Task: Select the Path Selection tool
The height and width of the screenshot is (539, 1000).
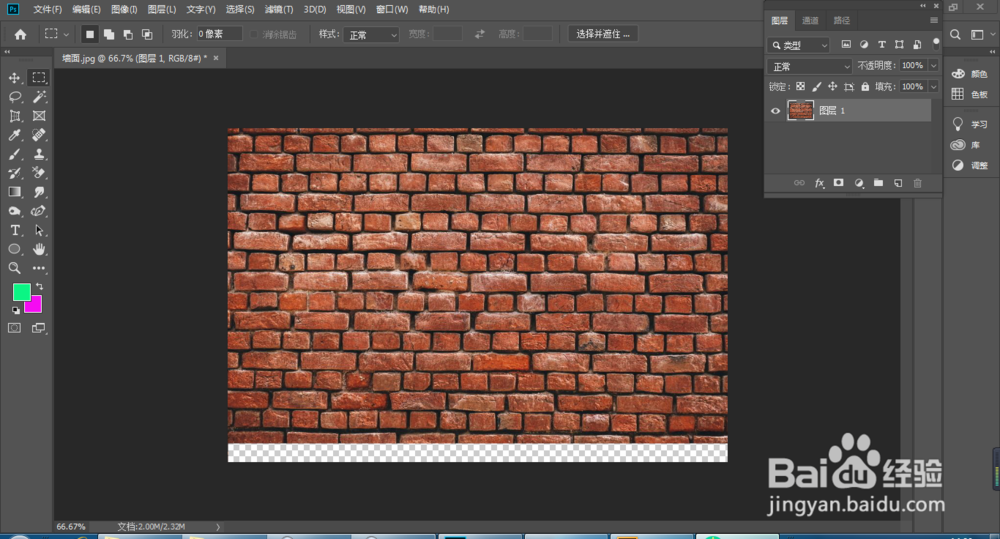Action: click(x=39, y=230)
